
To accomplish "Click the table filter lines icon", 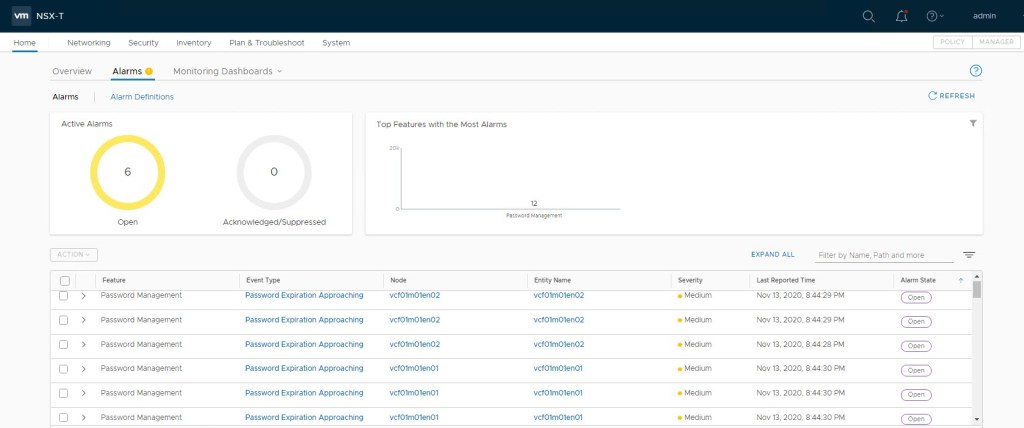I will 968,255.
